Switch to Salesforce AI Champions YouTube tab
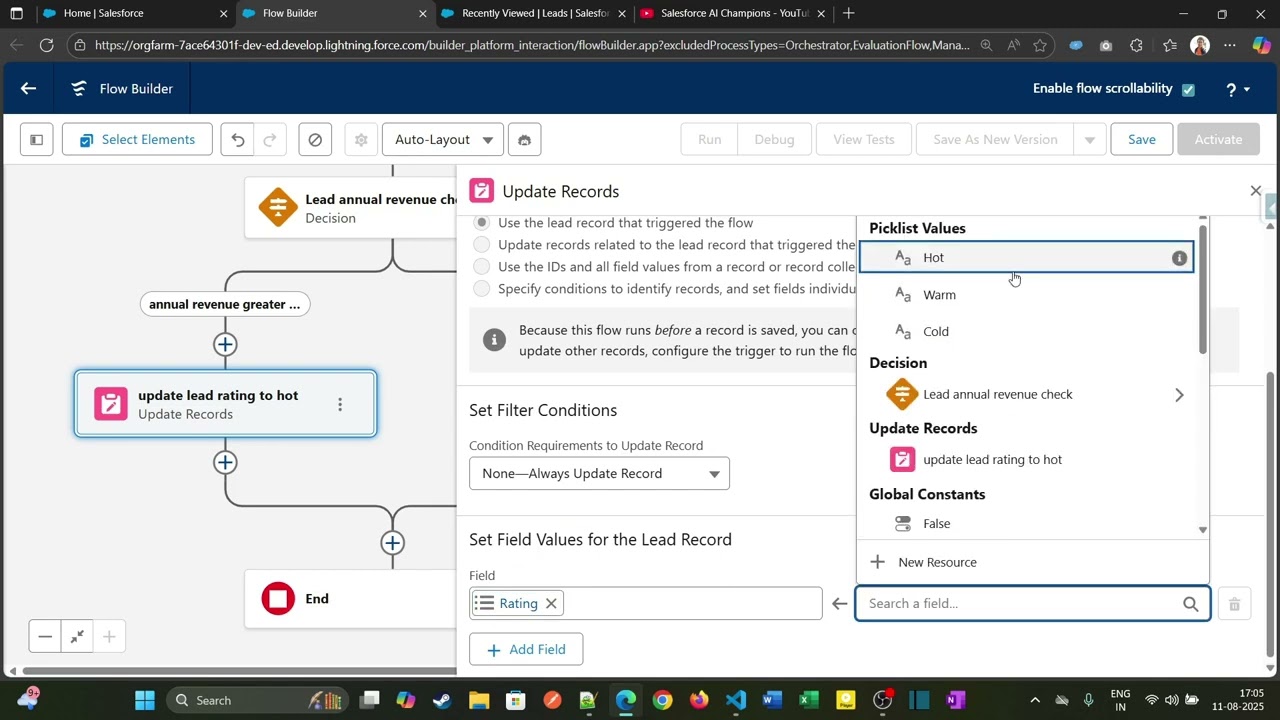This screenshot has width=1280, height=720. pos(732,13)
